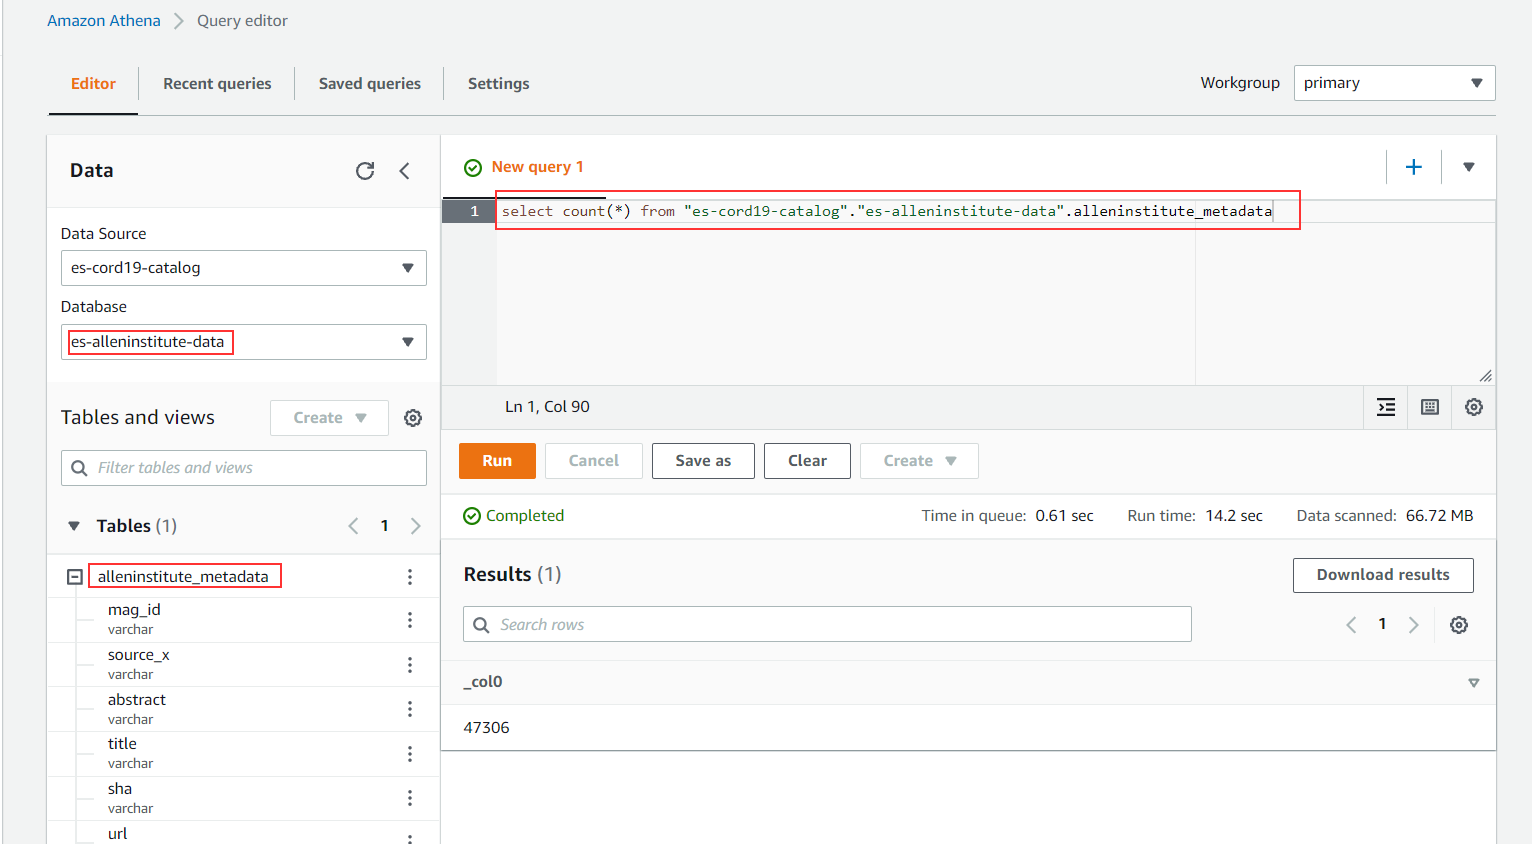This screenshot has width=1532, height=844.
Task: Select the mag_id column name
Action: [134, 610]
